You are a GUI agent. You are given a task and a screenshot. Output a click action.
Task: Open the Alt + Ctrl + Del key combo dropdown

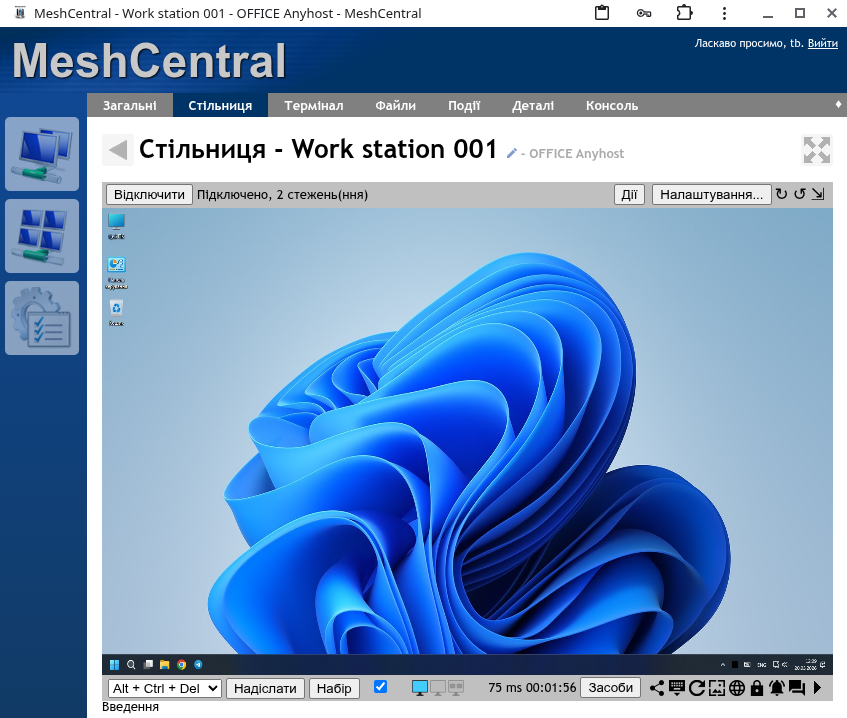(x=165, y=688)
